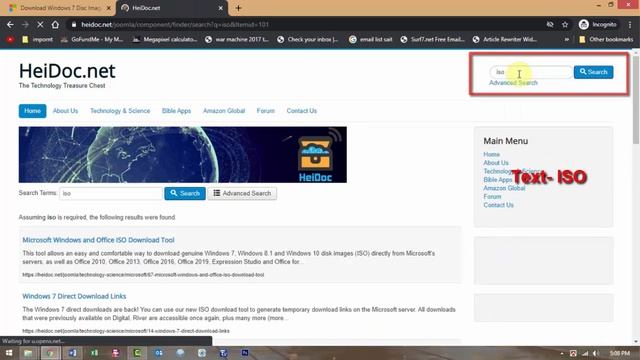Open the Check your inbox bookmark
Screen dimensions: 640x360
[308, 40]
